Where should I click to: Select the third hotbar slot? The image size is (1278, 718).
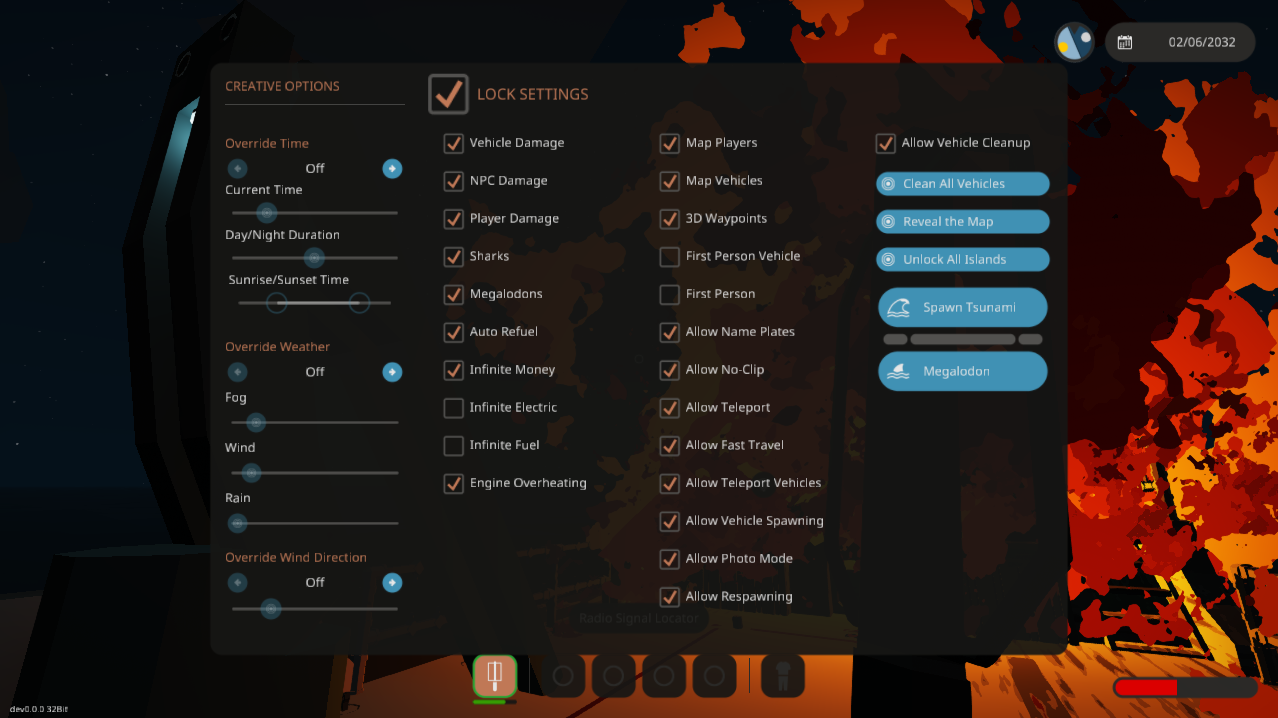coord(614,676)
